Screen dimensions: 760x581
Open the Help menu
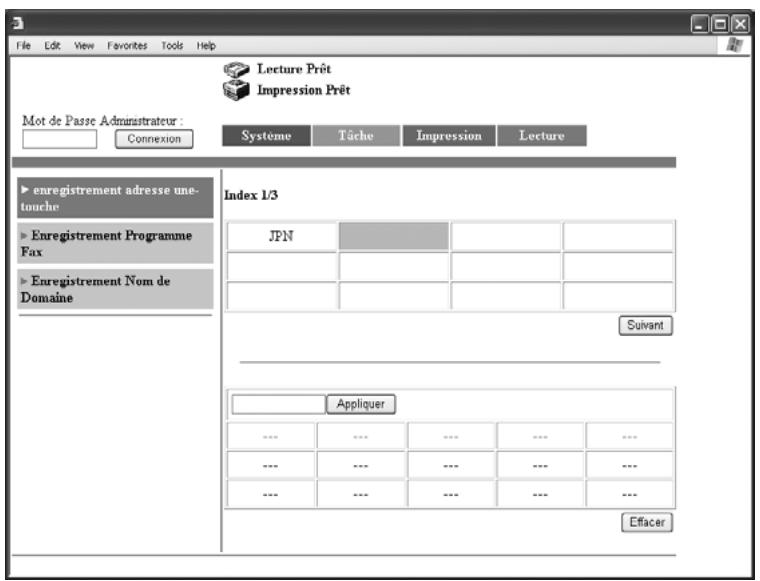coord(206,46)
